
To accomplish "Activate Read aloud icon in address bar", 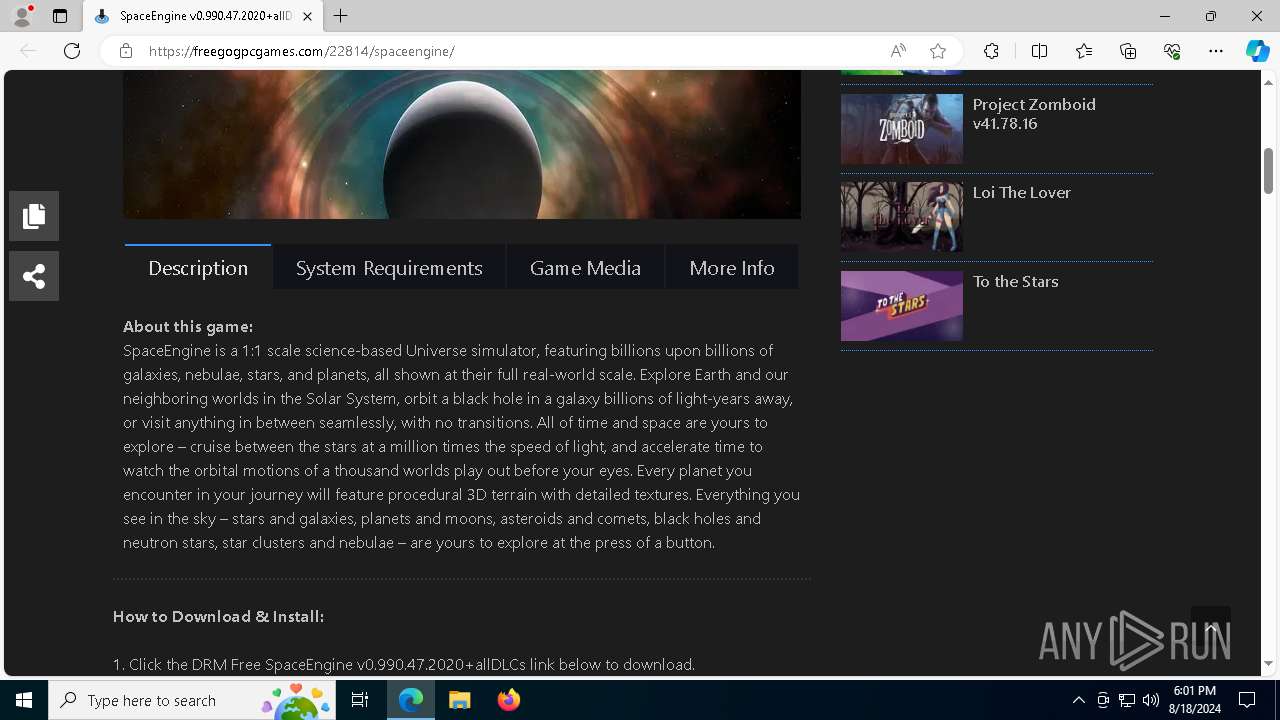I will coord(898,51).
